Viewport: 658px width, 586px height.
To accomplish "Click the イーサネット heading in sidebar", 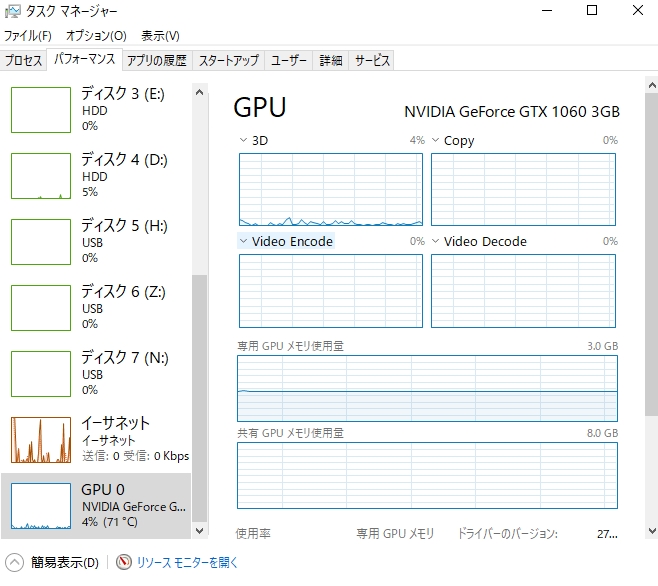I will pyautogui.click(x=115, y=423).
